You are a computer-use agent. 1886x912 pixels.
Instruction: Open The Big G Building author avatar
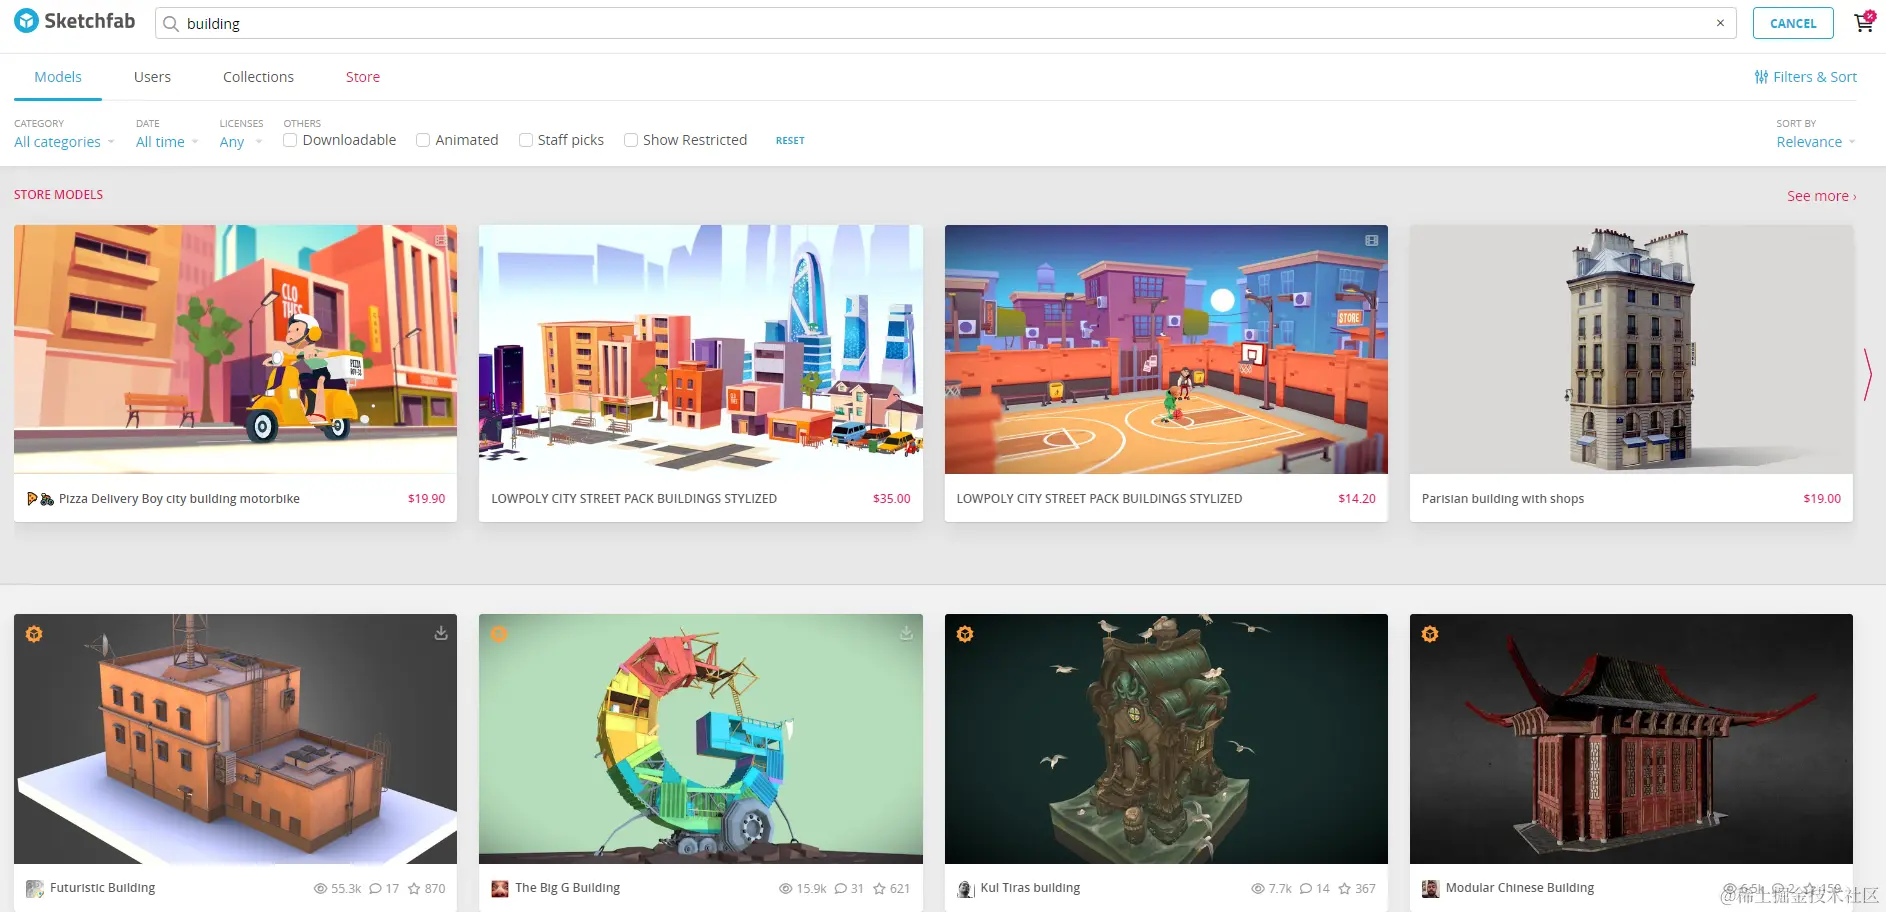point(500,889)
